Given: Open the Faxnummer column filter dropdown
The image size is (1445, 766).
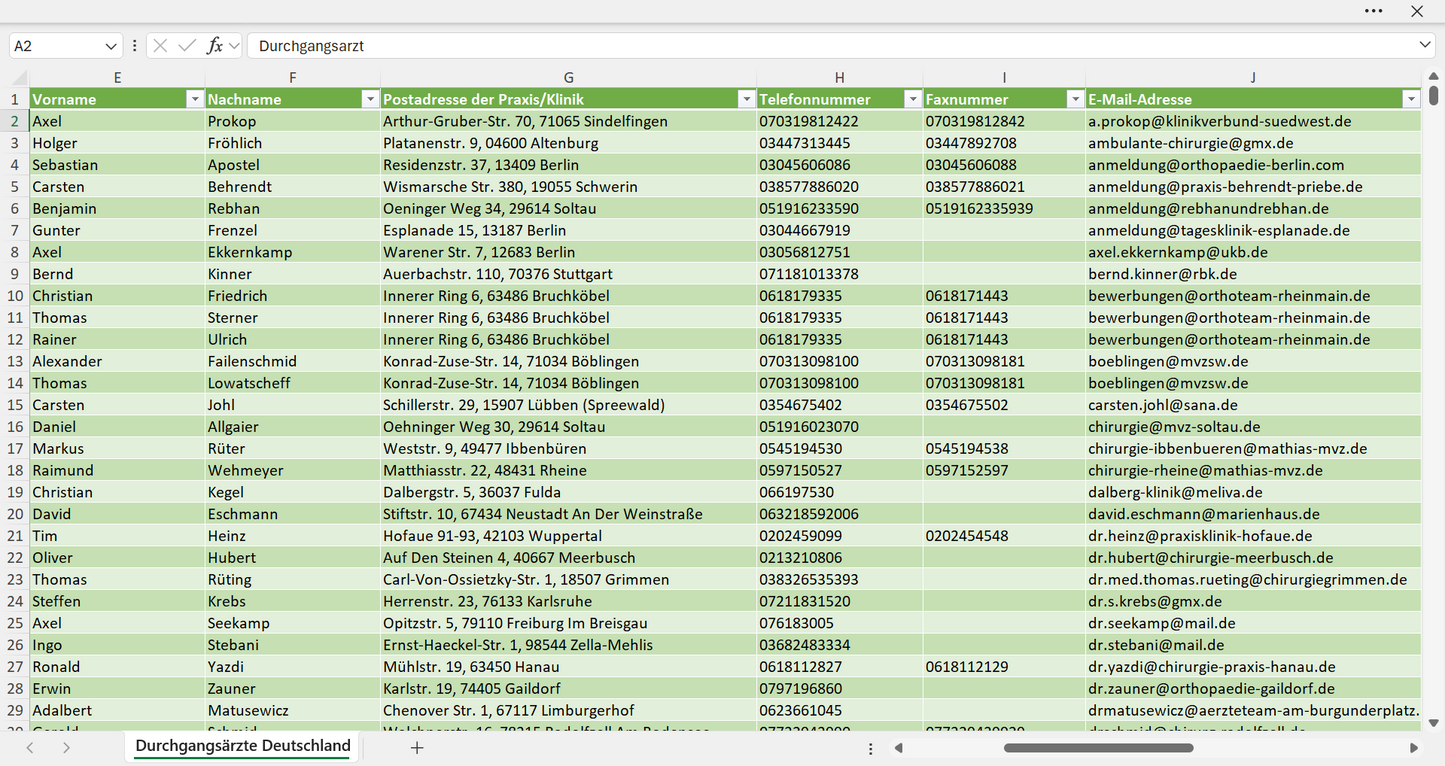Looking at the screenshot, I should pos(1075,99).
